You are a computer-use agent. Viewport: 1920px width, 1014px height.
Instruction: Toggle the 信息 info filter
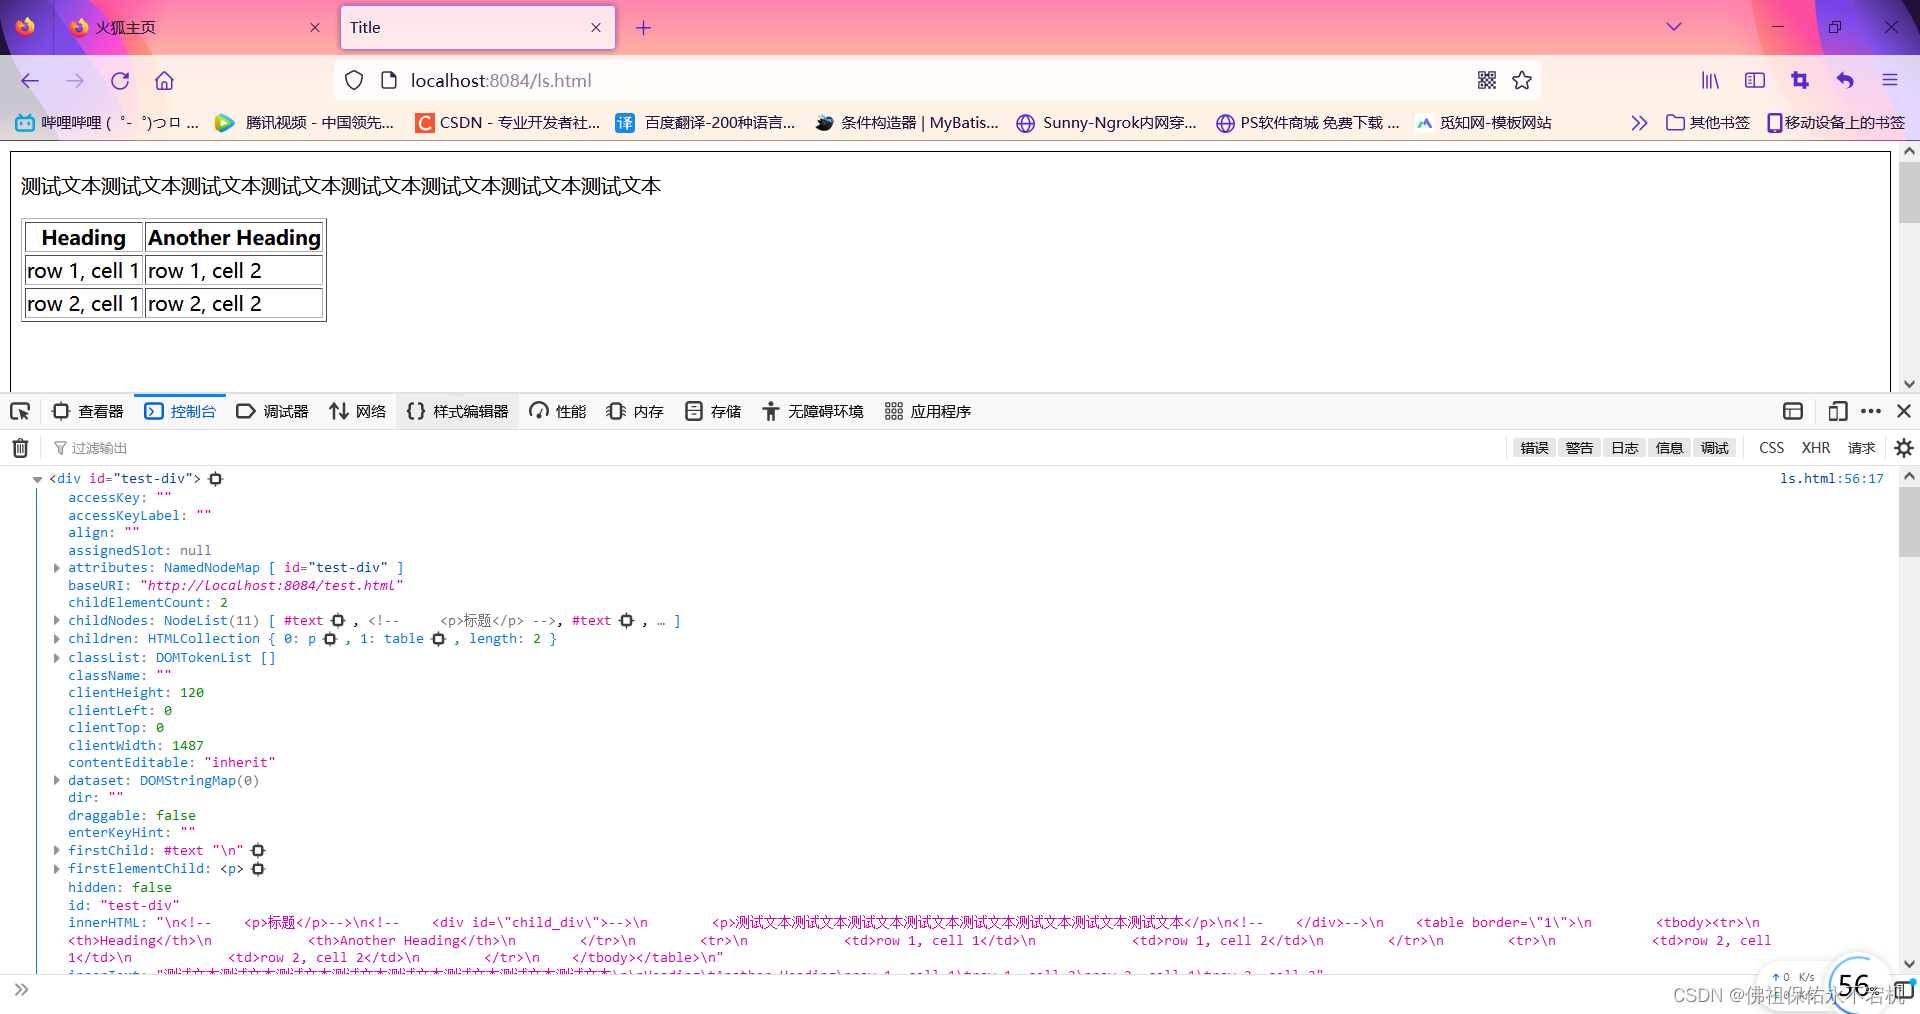[1669, 448]
